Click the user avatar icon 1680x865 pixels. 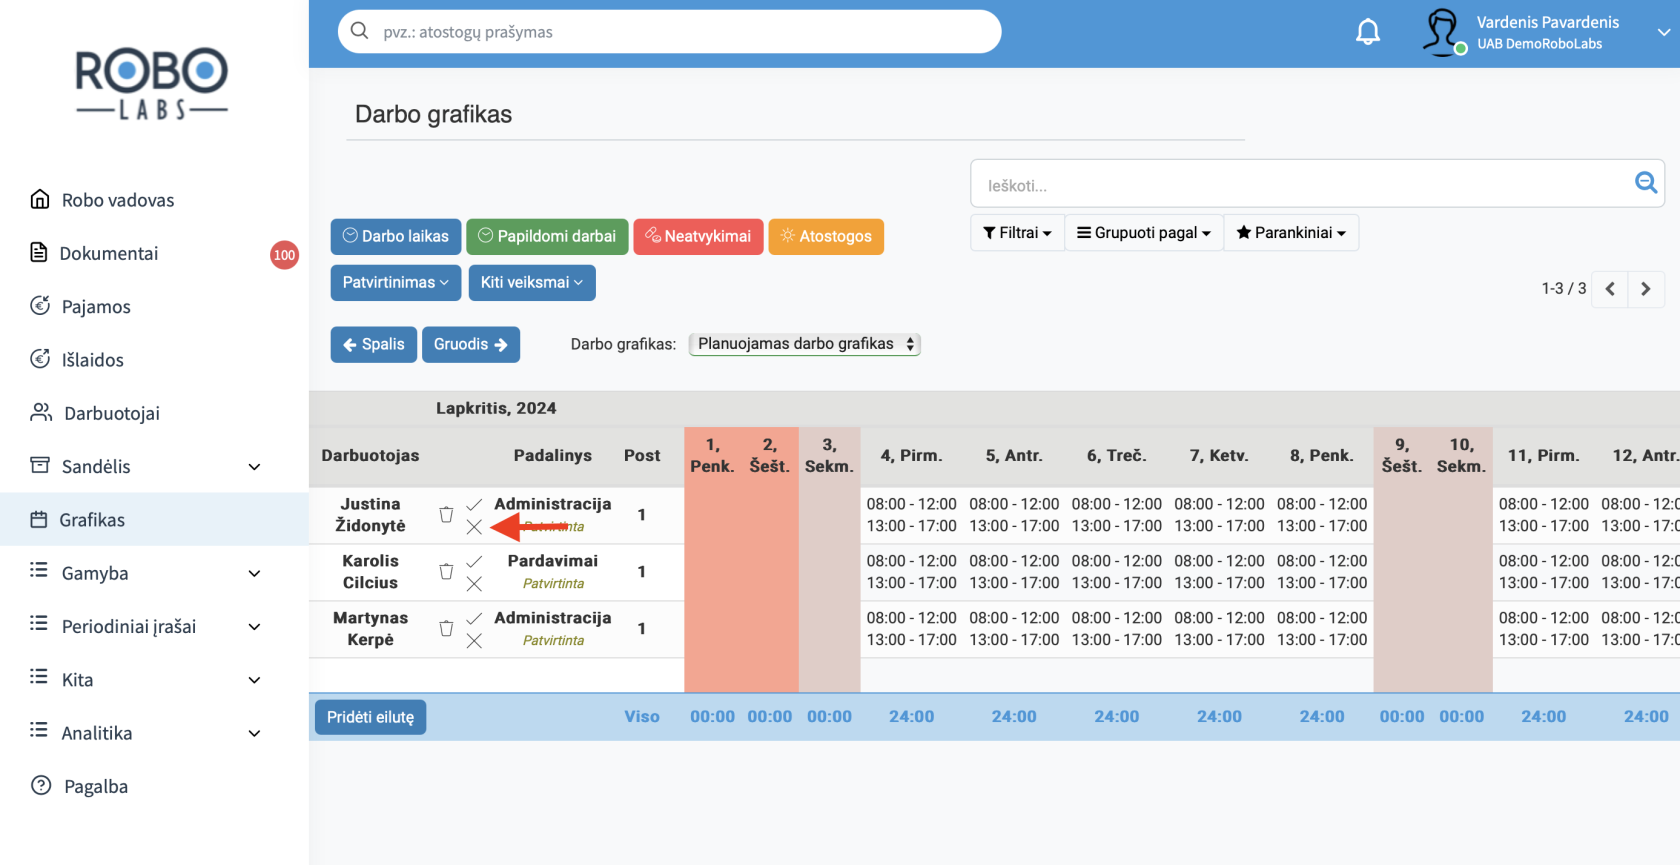click(x=1444, y=32)
